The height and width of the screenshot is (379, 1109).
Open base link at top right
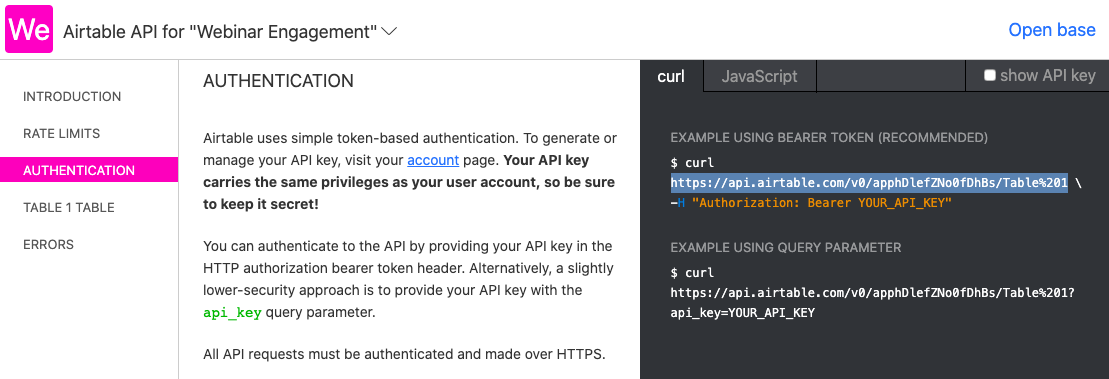(1052, 30)
